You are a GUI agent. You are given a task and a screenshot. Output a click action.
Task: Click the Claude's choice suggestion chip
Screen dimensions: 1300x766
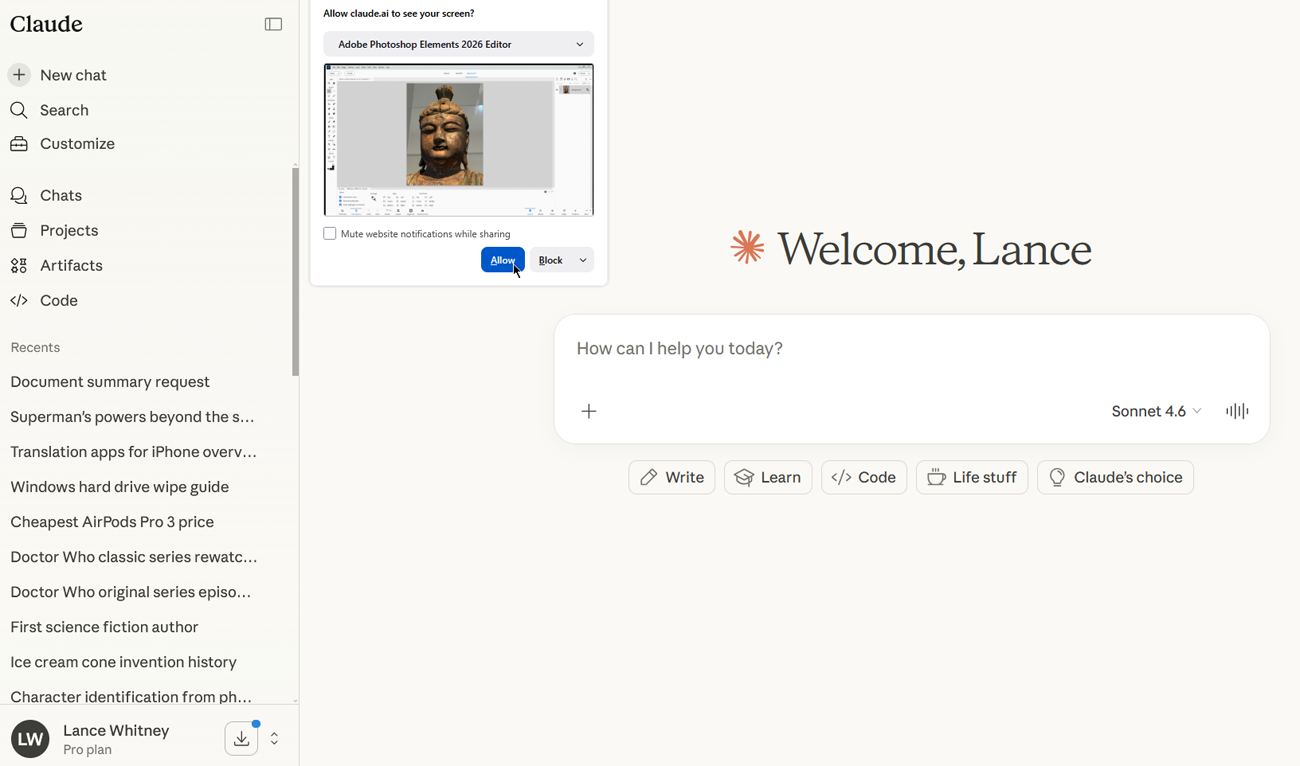coord(1115,477)
